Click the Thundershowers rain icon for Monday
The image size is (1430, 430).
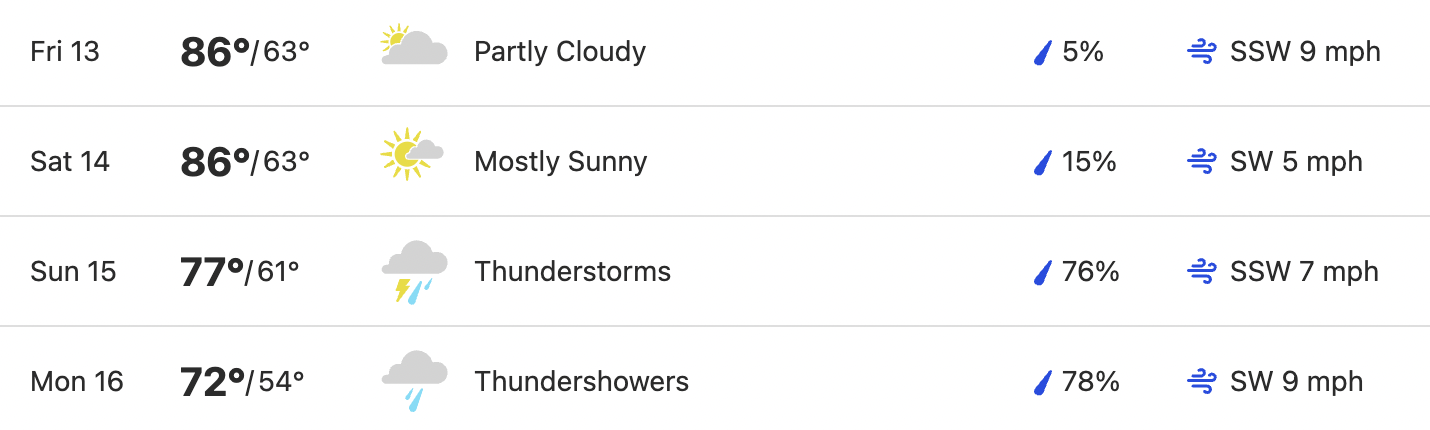(414, 382)
